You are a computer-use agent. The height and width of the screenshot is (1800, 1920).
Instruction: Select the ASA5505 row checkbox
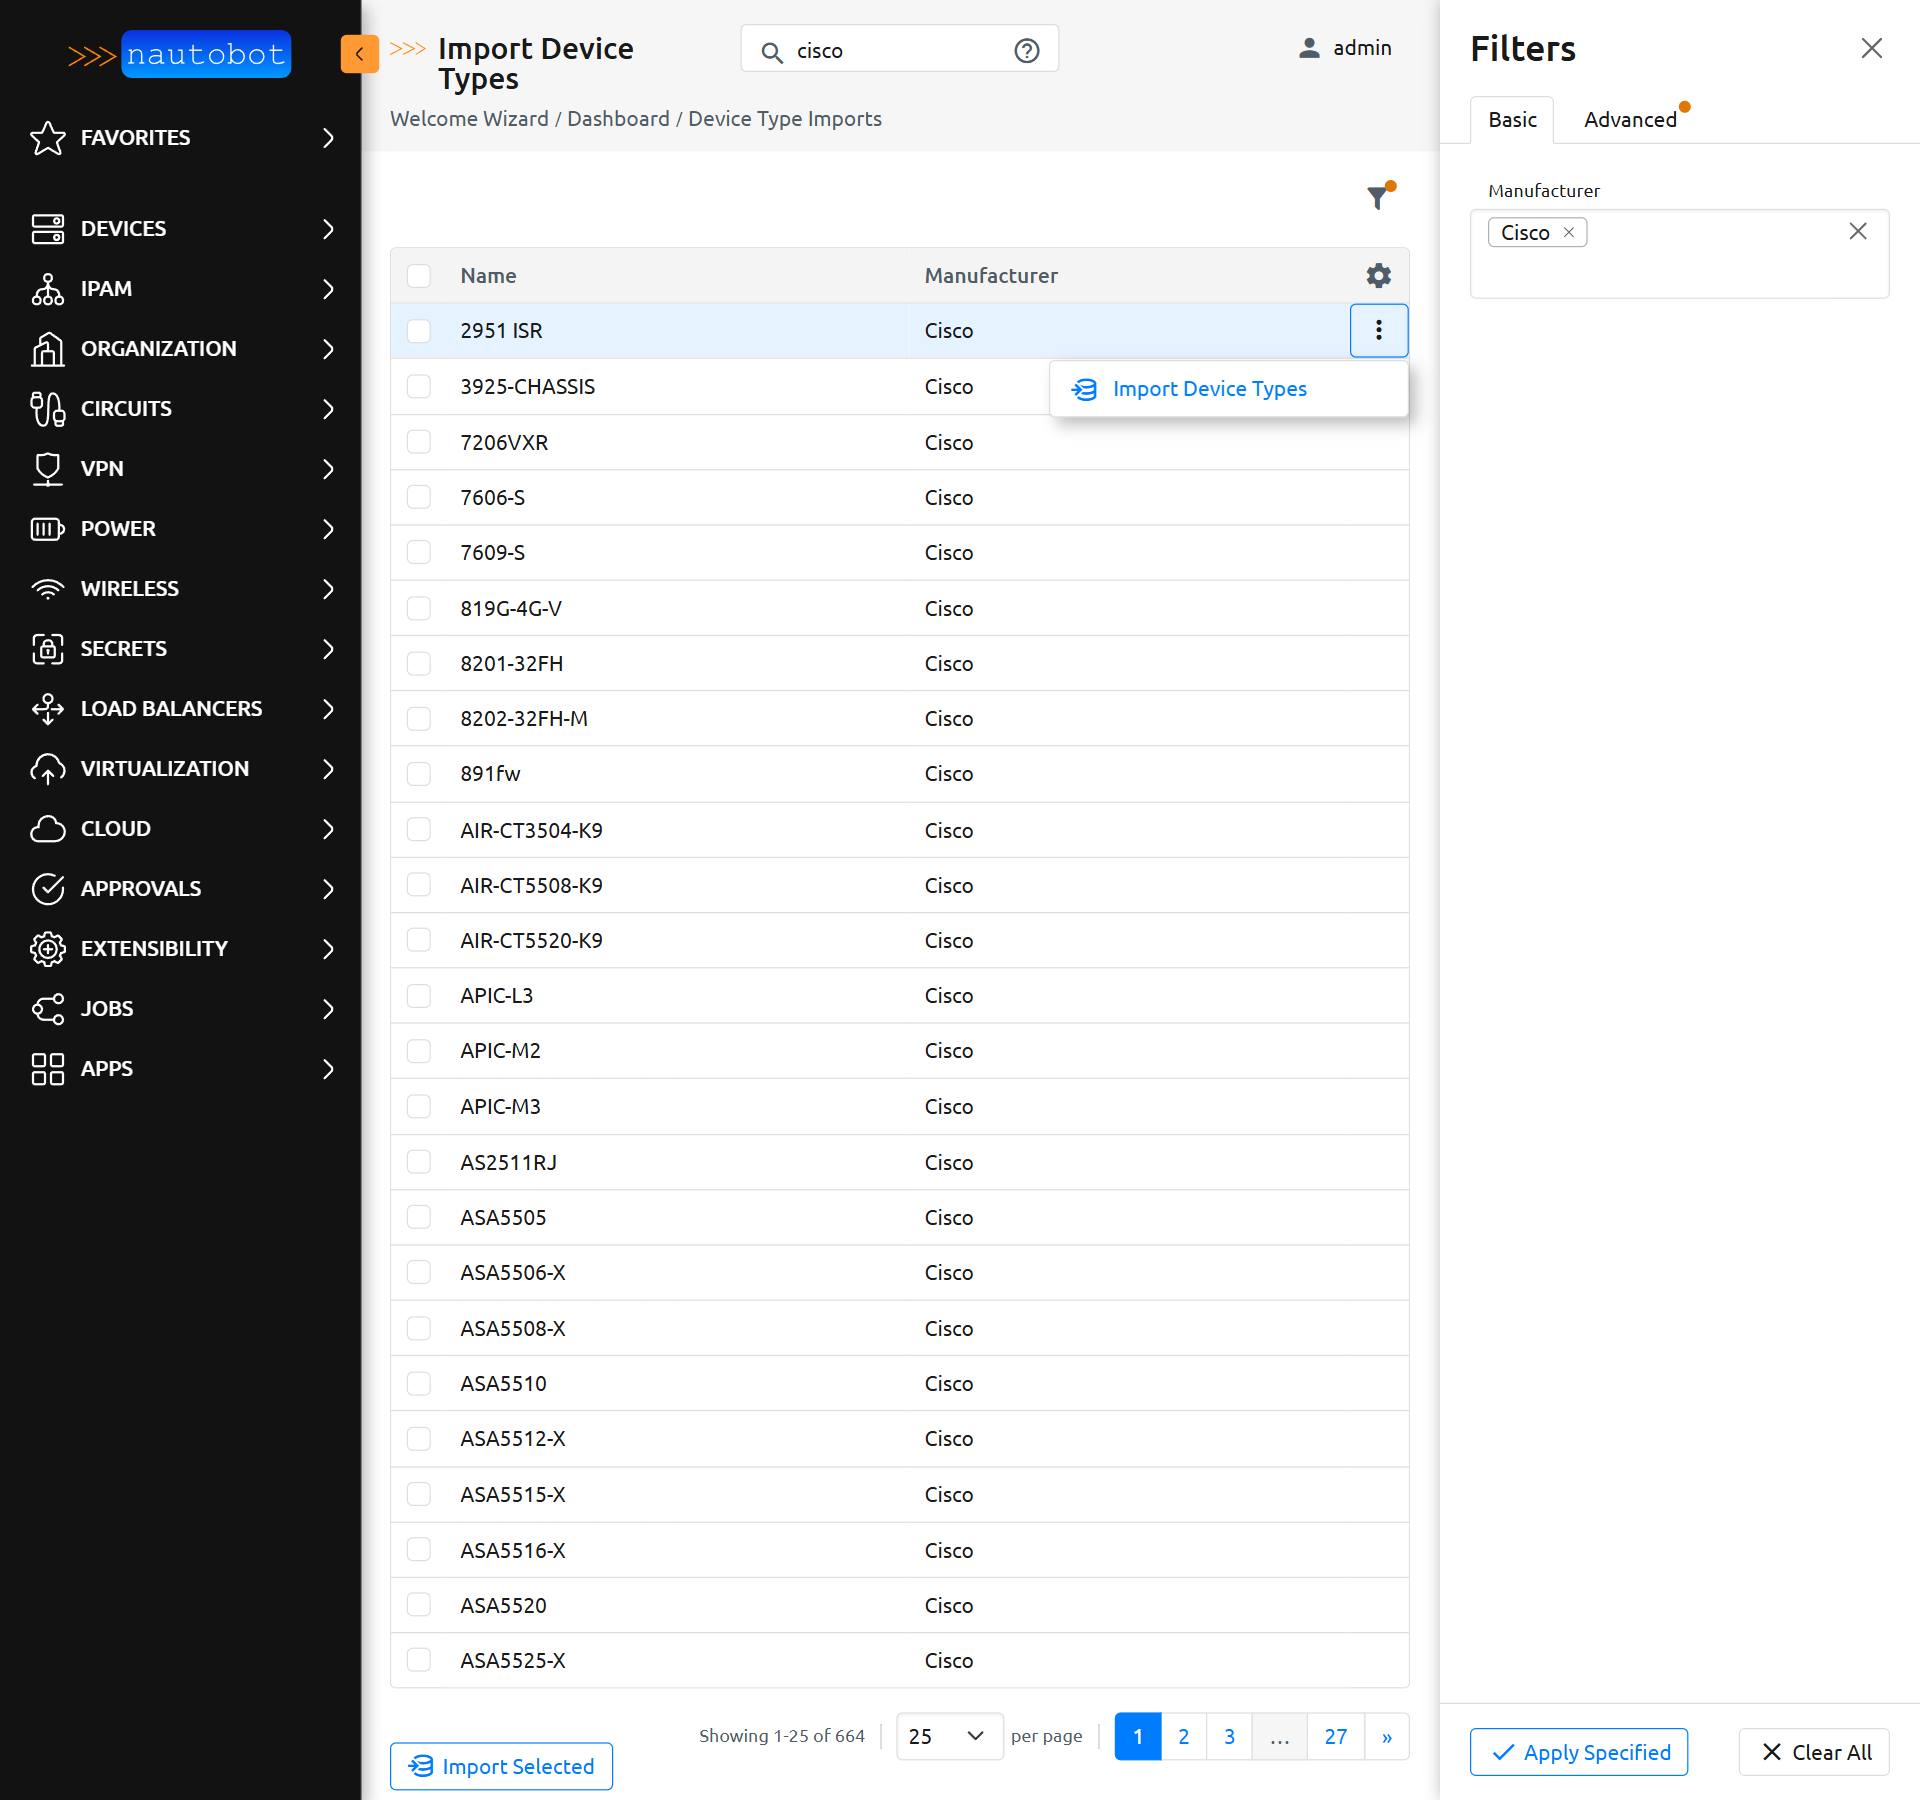[x=419, y=1217]
